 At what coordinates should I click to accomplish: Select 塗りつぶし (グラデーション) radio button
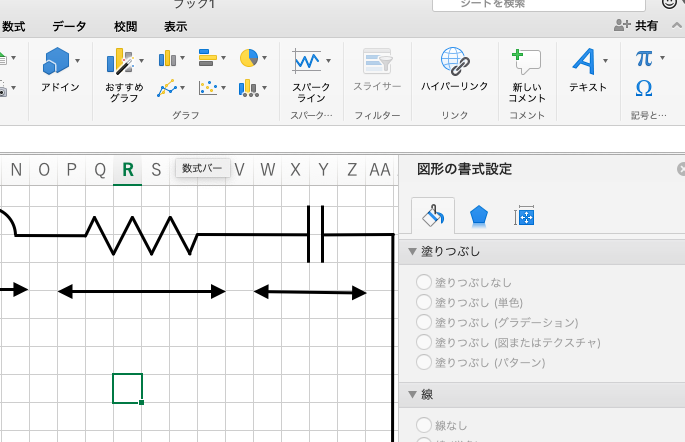(x=424, y=322)
